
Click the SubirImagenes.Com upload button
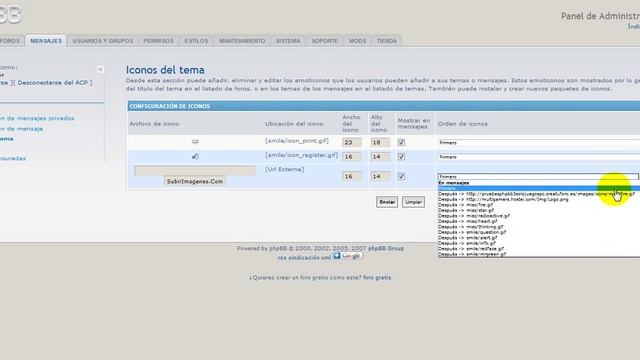(x=195, y=181)
